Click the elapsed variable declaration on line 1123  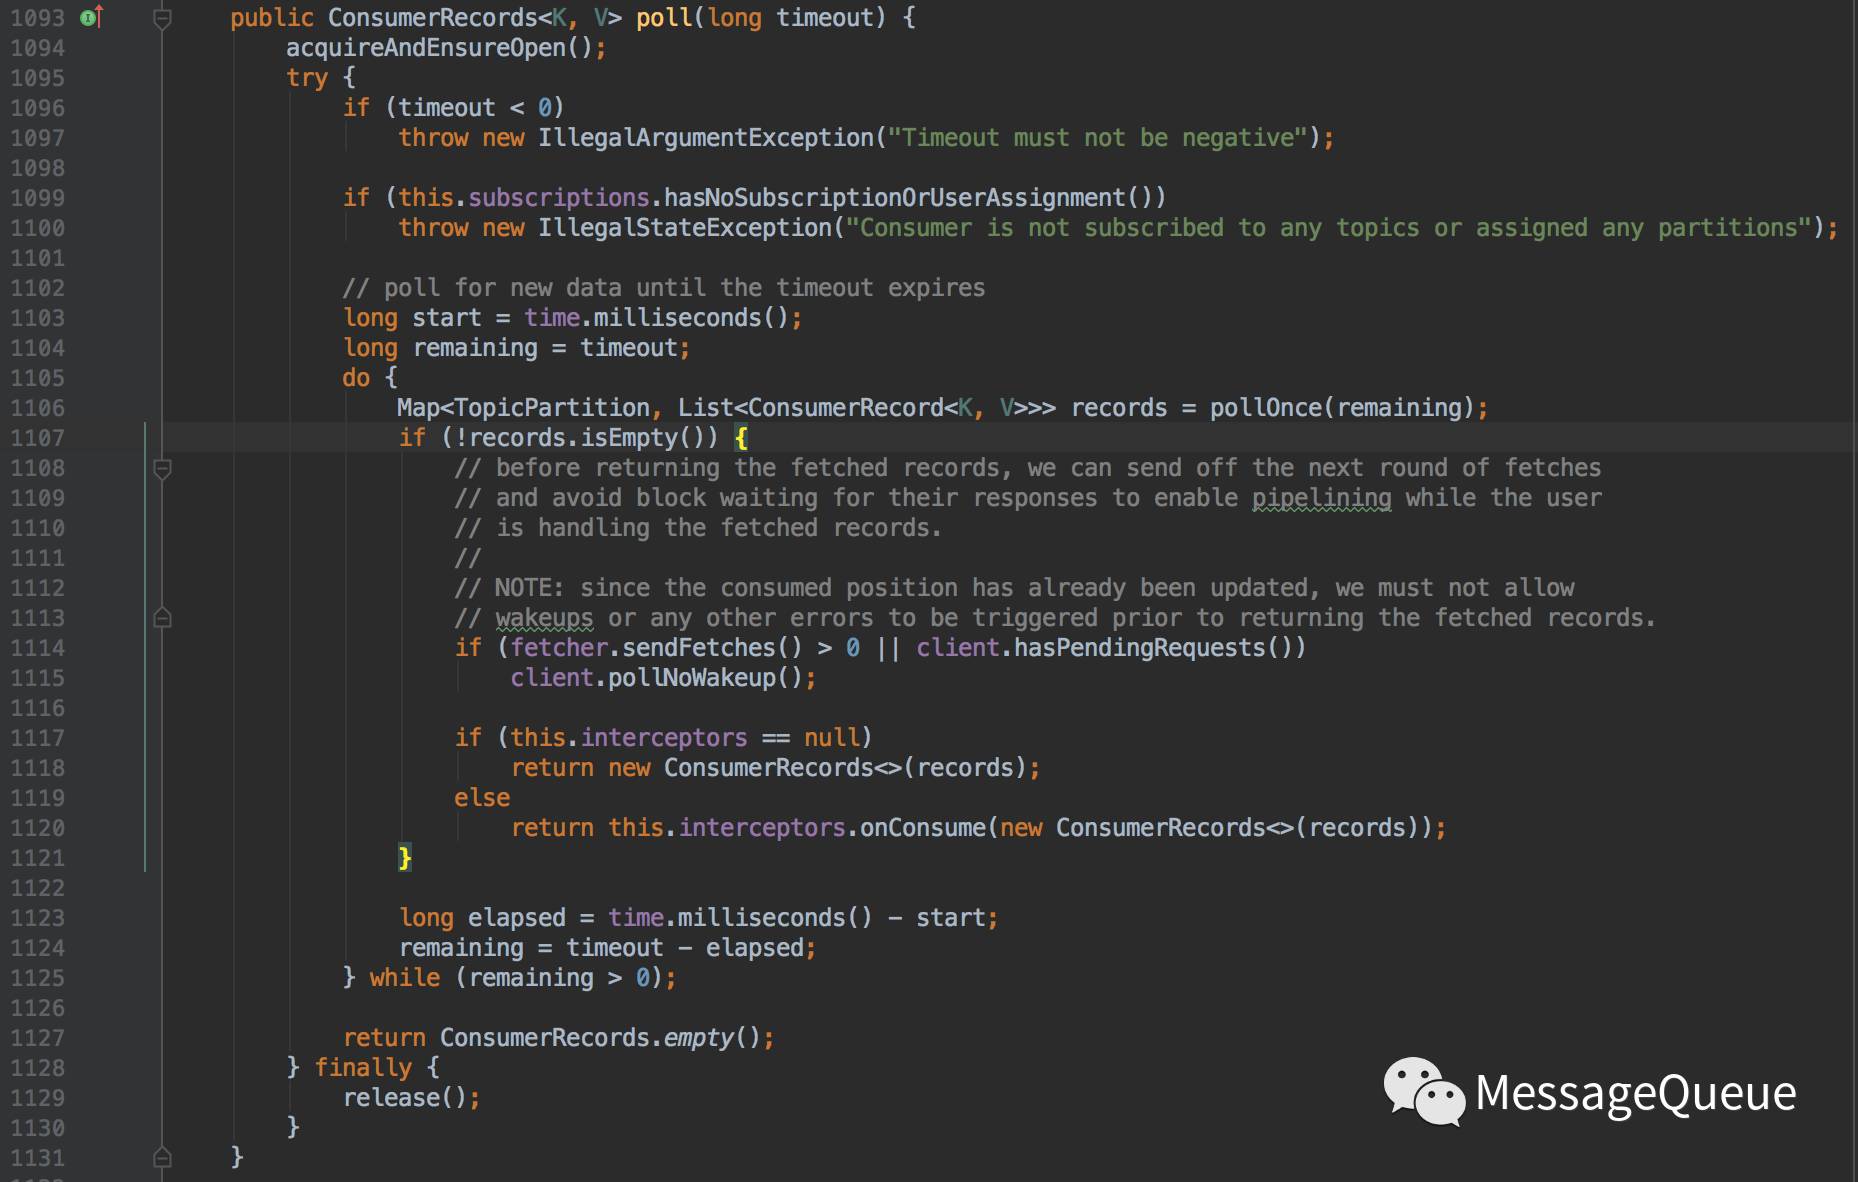(x=517, y=918)
